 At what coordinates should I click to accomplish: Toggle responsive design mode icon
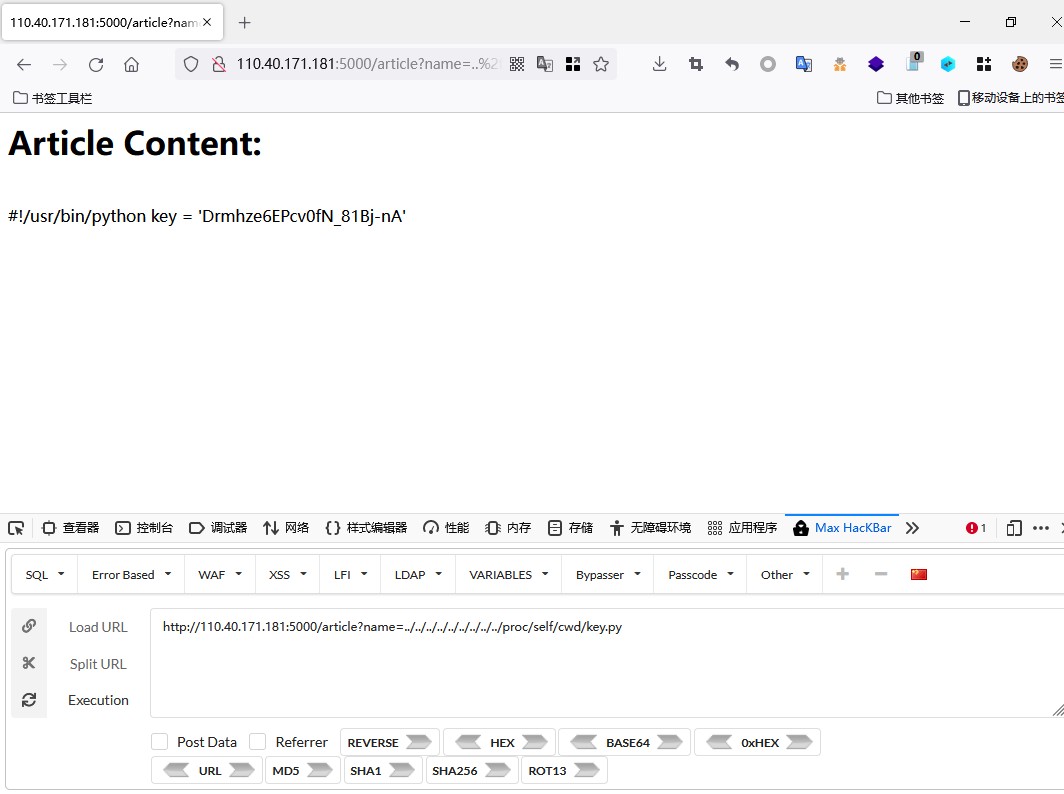click(x=1014, y=528)
